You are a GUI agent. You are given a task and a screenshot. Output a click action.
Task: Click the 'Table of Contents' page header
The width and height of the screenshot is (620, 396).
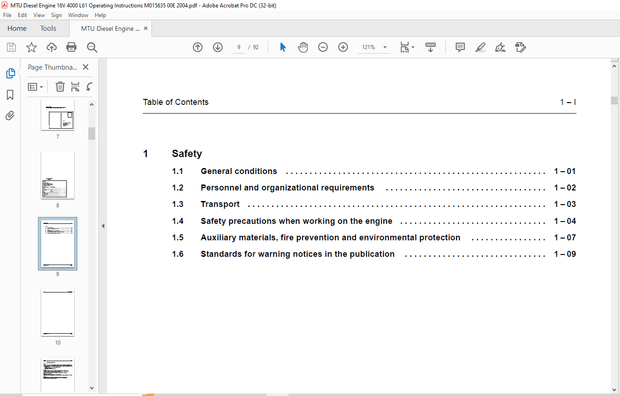[176, 102]
